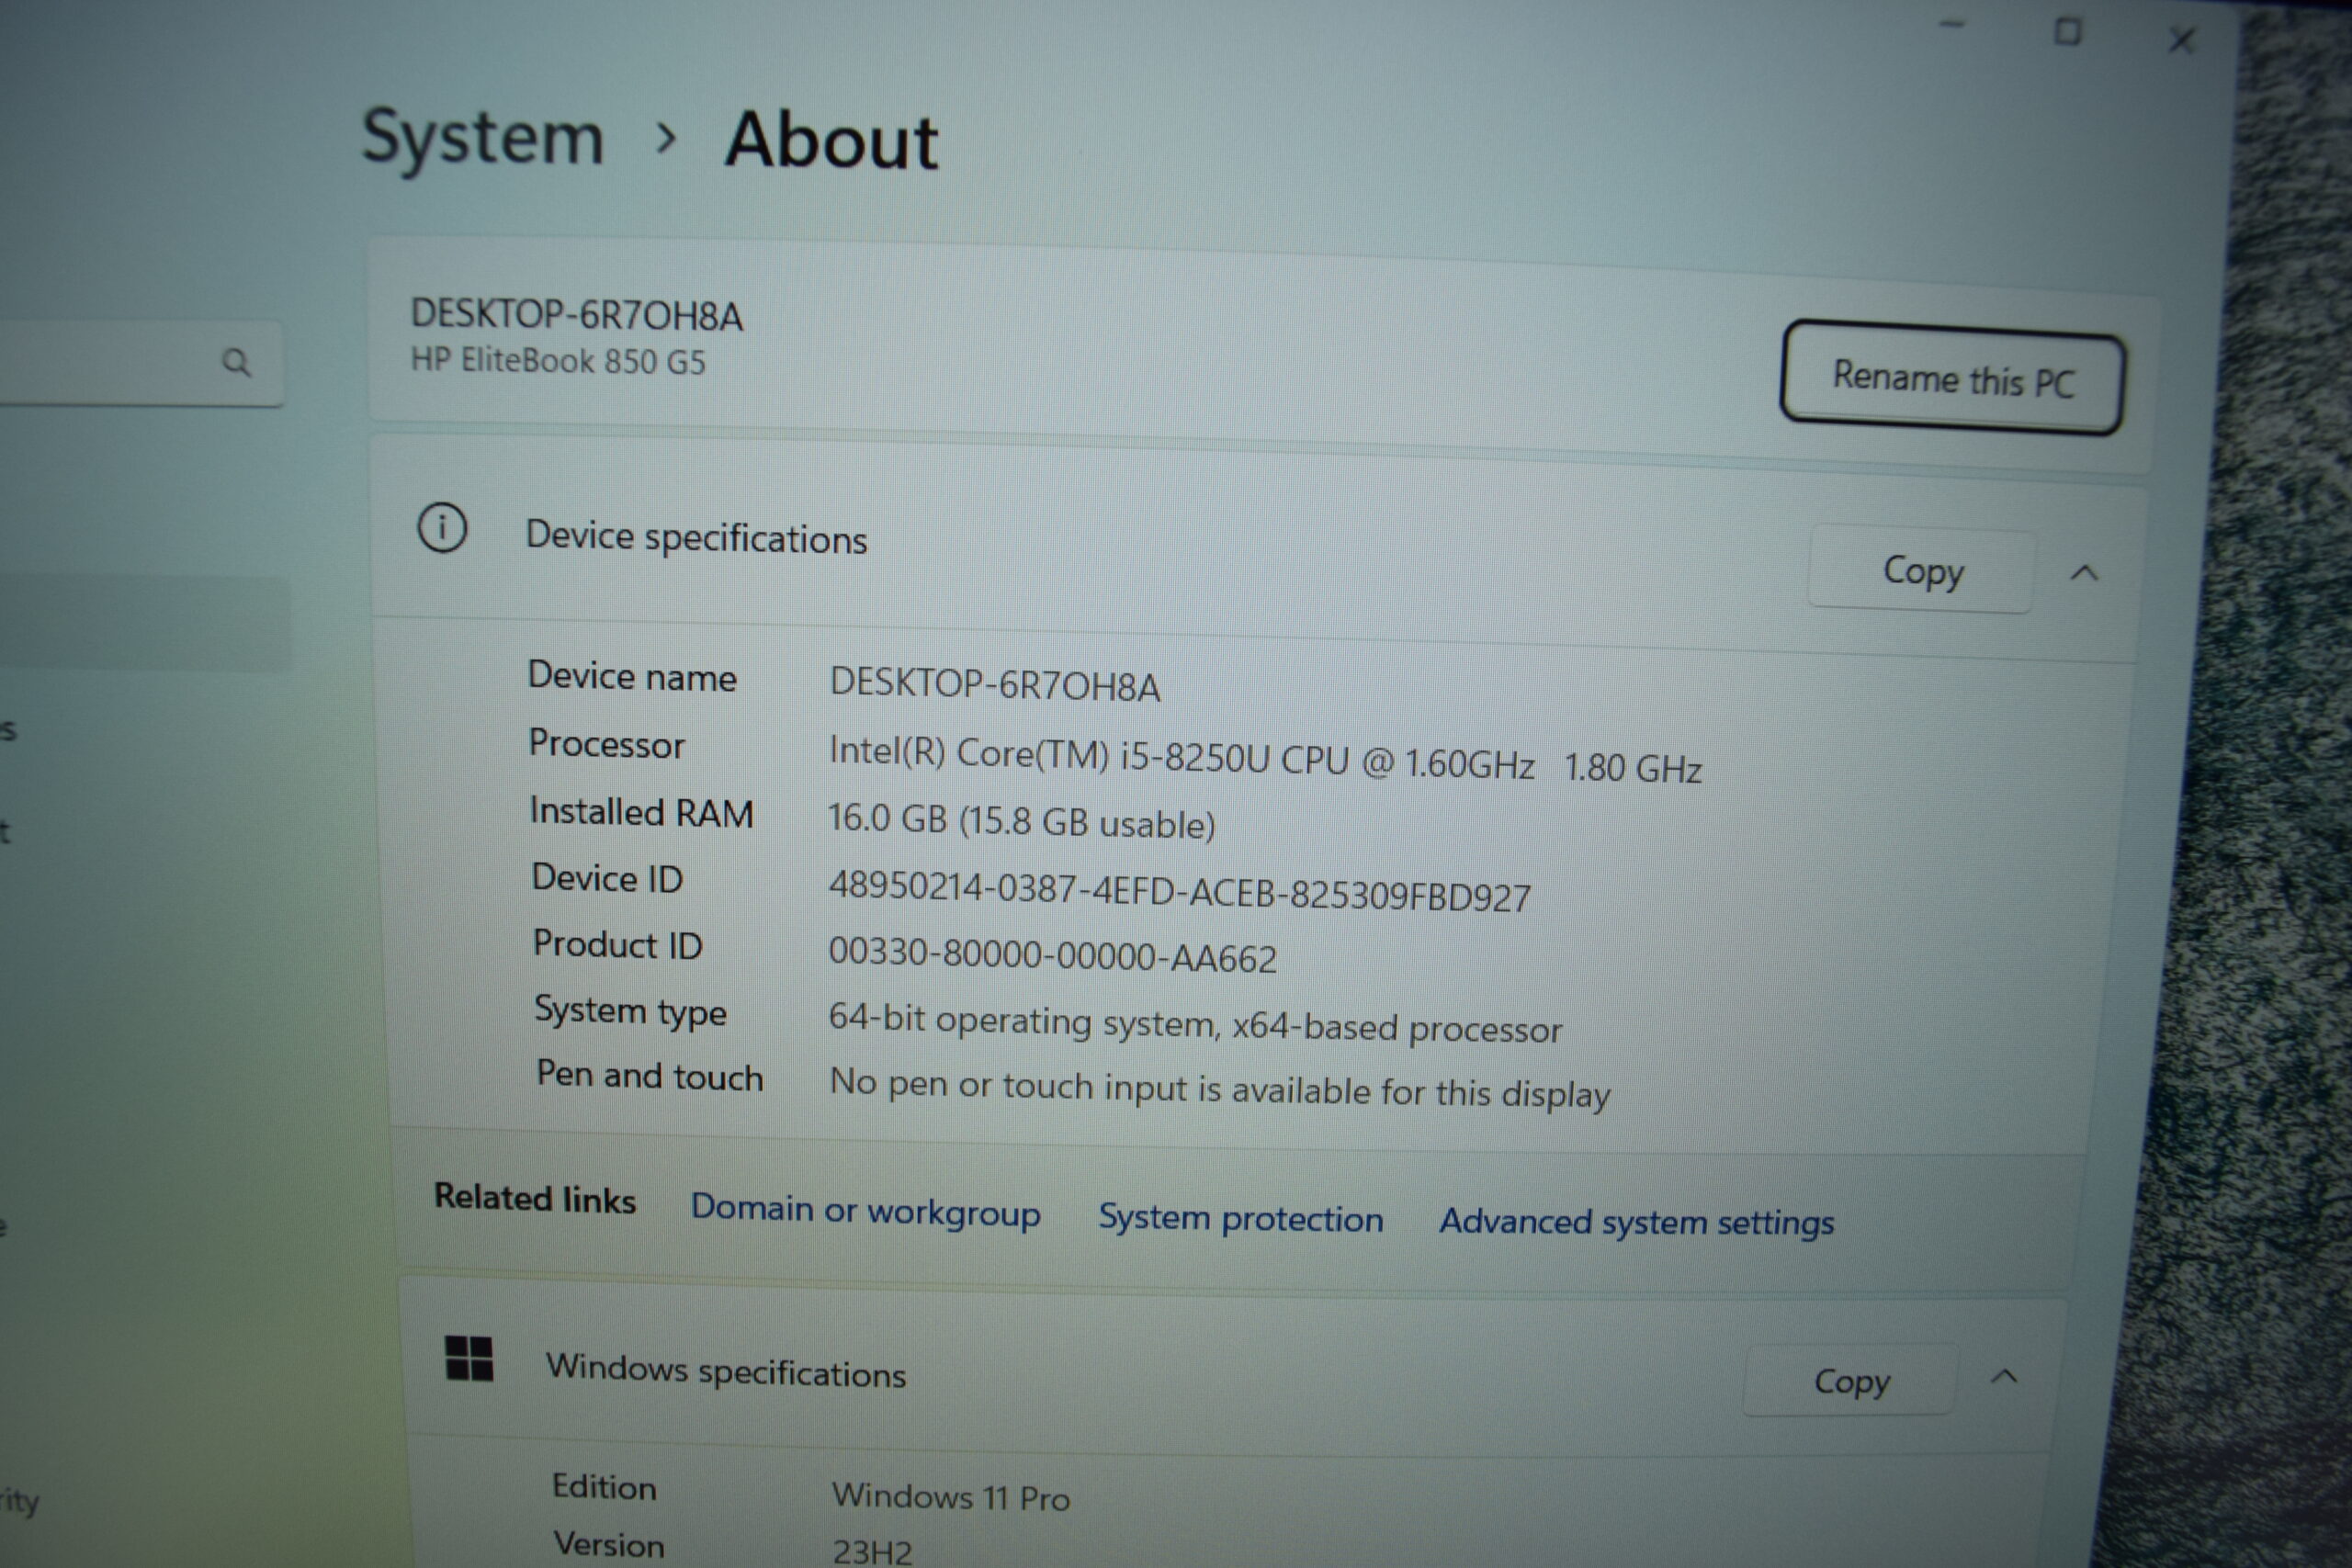Click the Edition value Windows 11 Pro
This screenshot has width=2352, height=1568.
click(x=950, y=1497)
